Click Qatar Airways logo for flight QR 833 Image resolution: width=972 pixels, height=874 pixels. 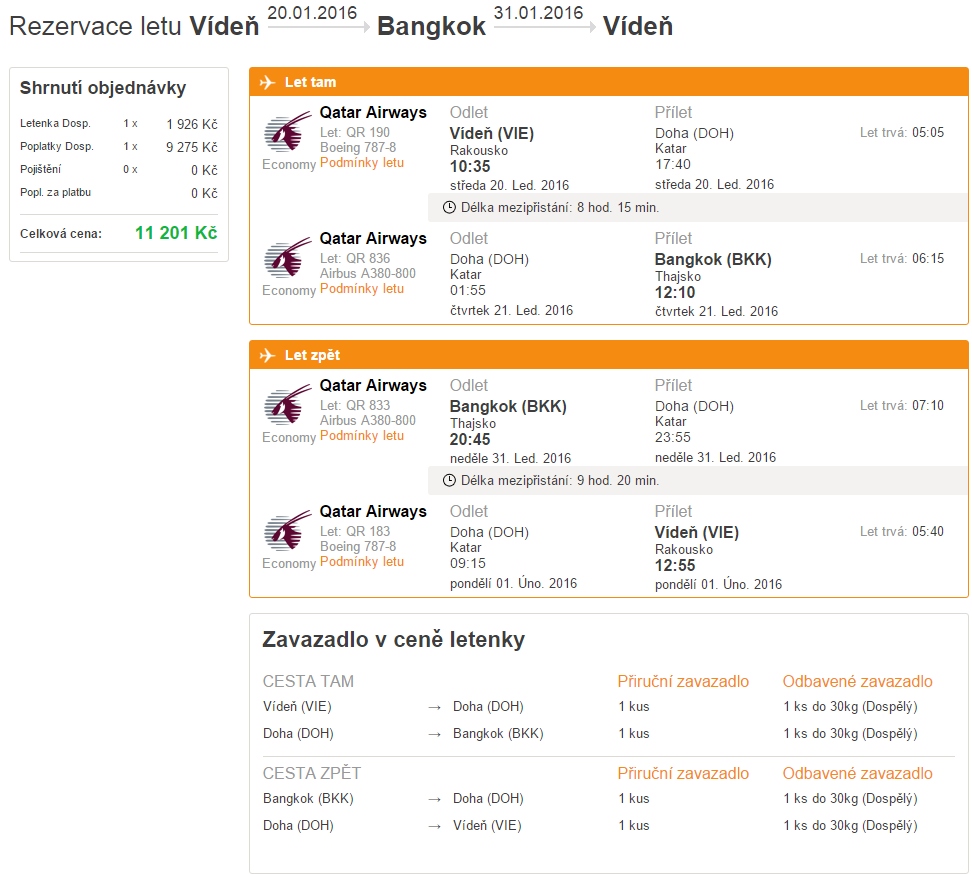[288, 404]
